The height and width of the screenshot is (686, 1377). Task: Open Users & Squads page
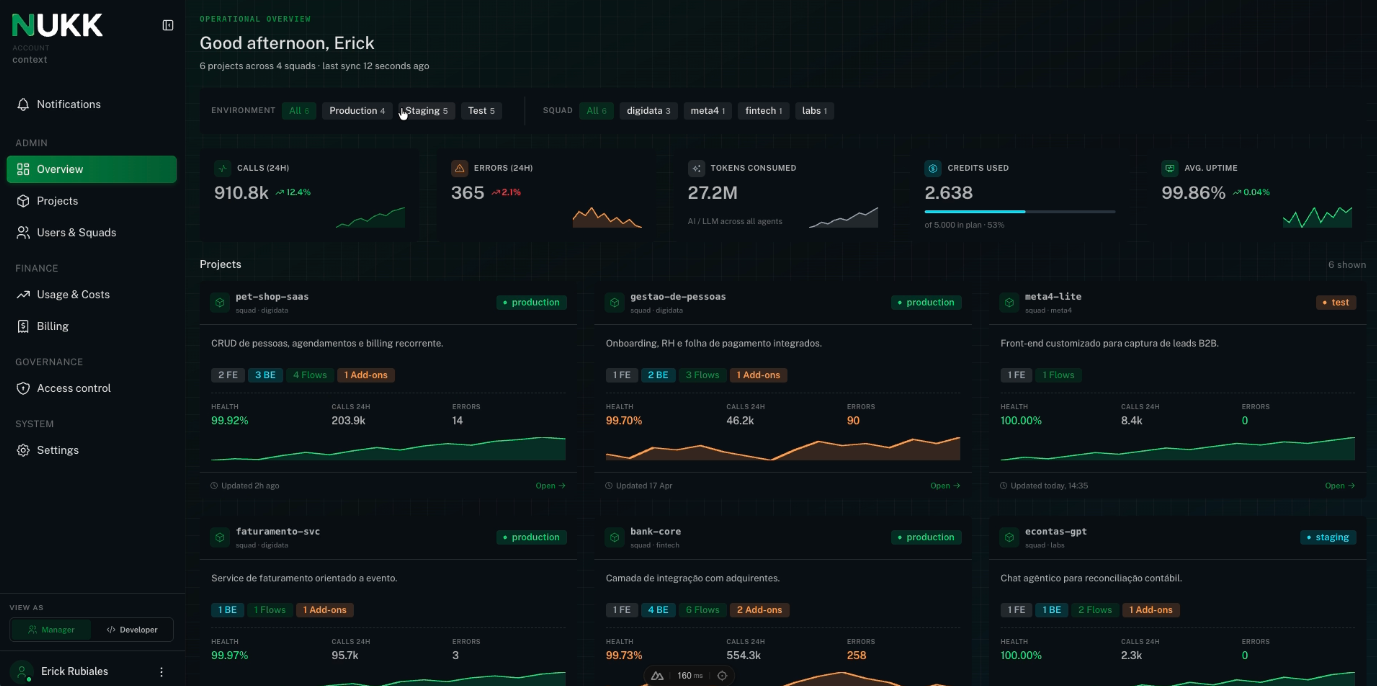point(92,232)
